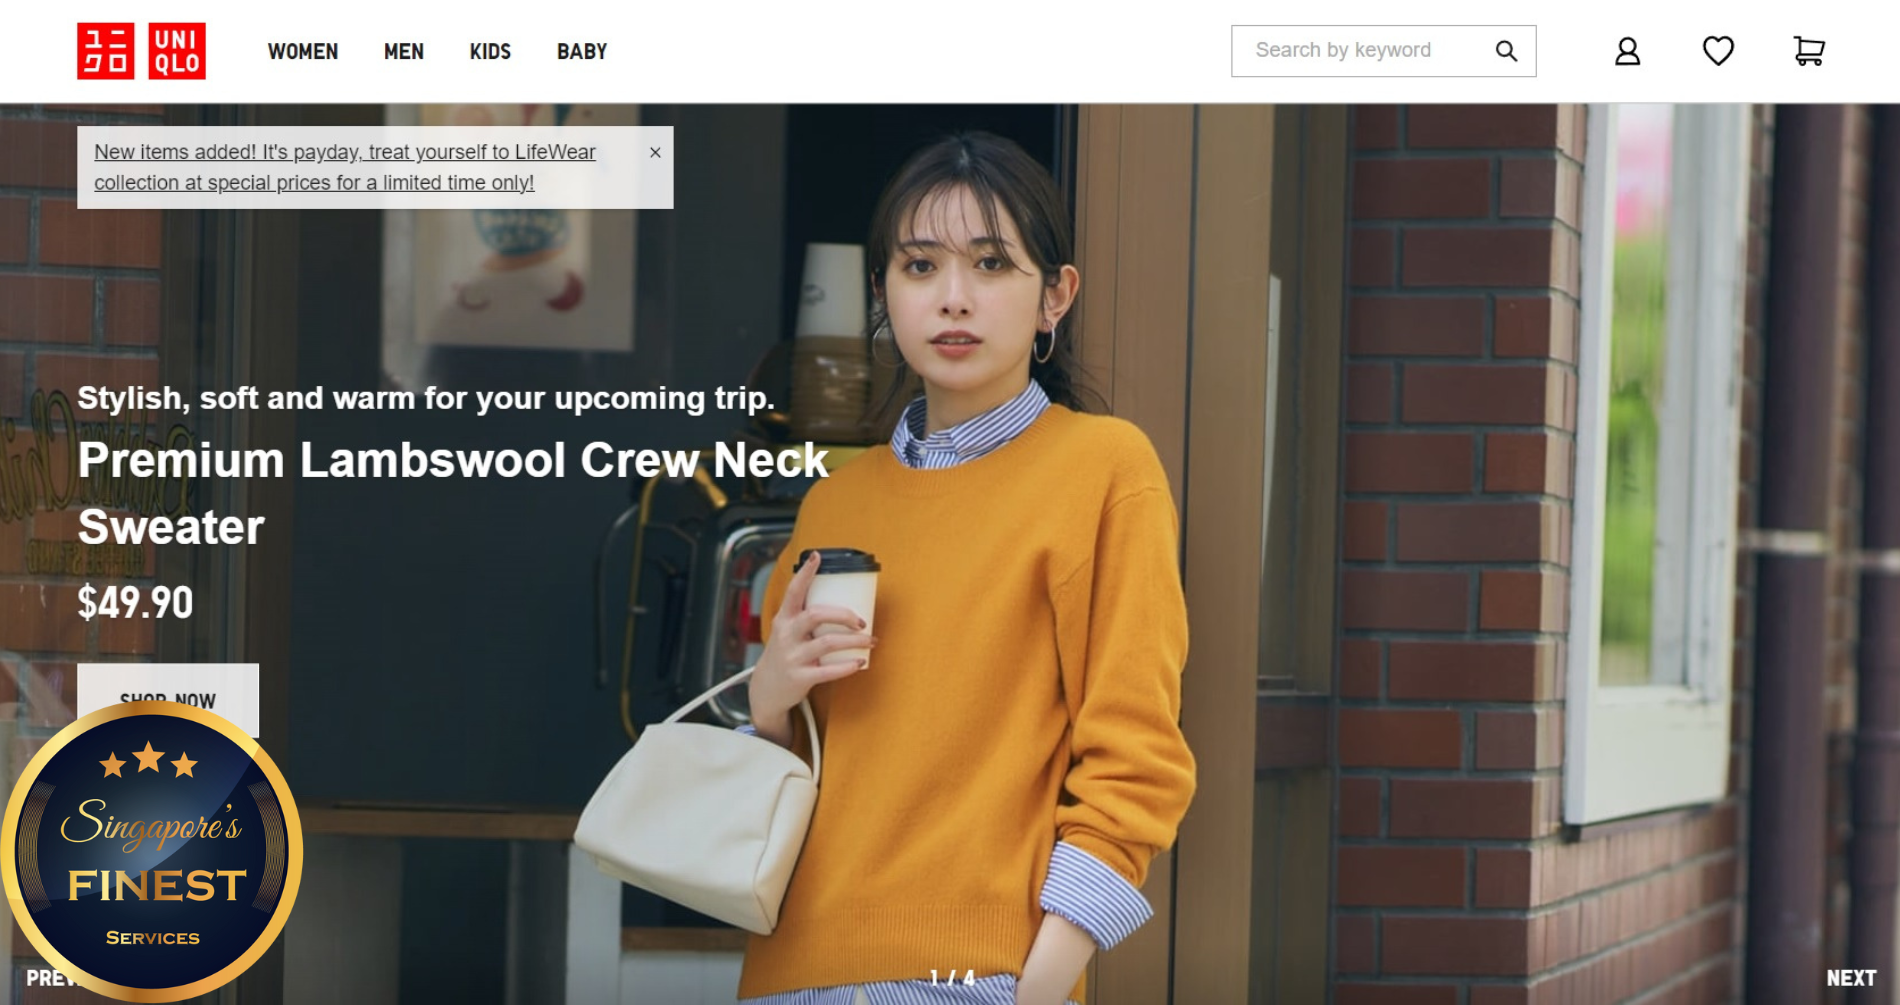This screenshot has height=1005, width=1900.
Task: Select the KIDS navigation item
Action: tap(490, 51)
